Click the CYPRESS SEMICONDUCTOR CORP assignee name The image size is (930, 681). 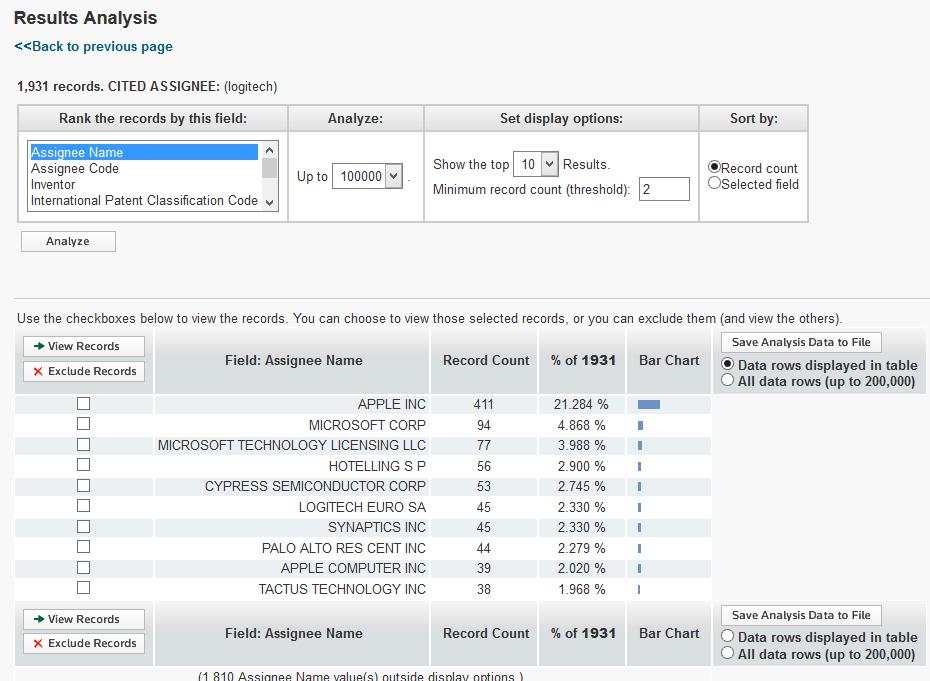(x=316, y=486)
